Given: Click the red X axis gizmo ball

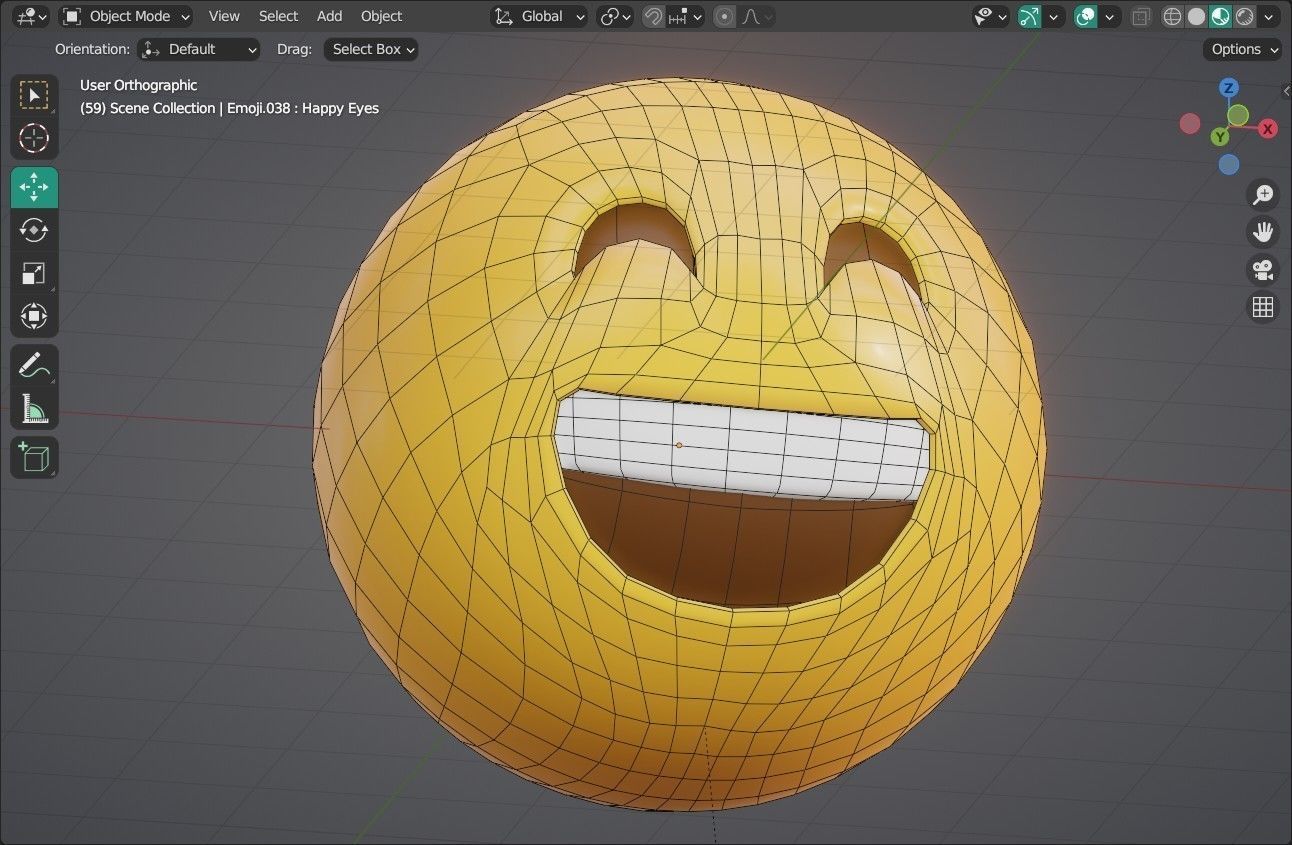Looking at the screenshot, I should [1268, 129].
